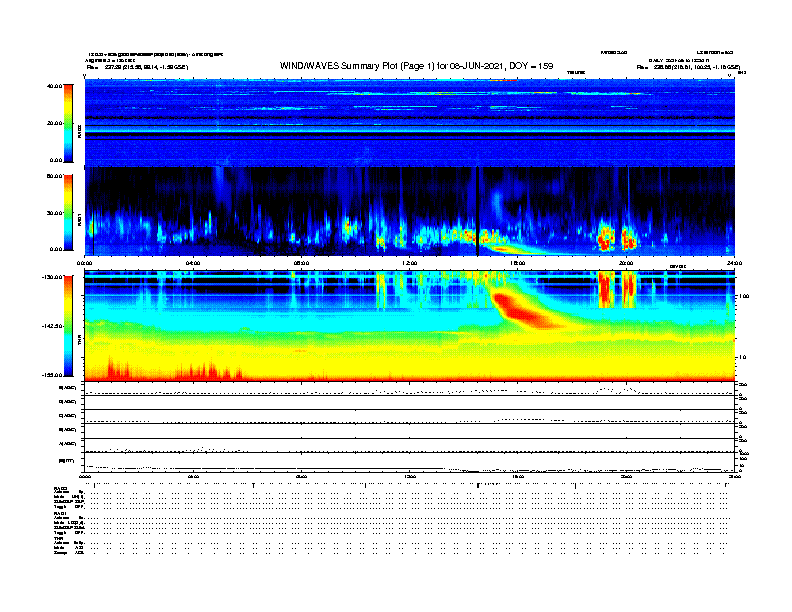Select the 20:00 time axis label
Image resolution: width=792 pixels, height=612 pixels.
tap(625, 263)
